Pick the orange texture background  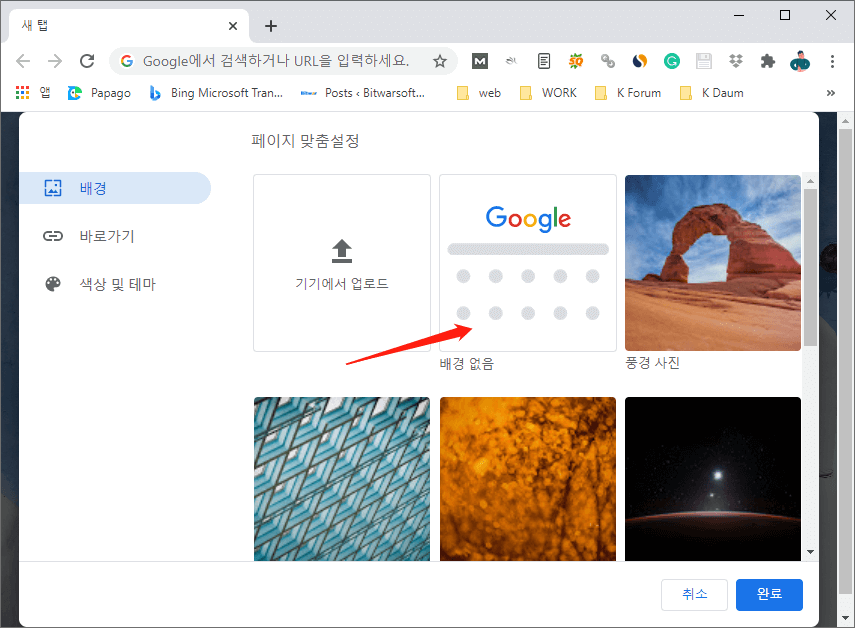528,479
